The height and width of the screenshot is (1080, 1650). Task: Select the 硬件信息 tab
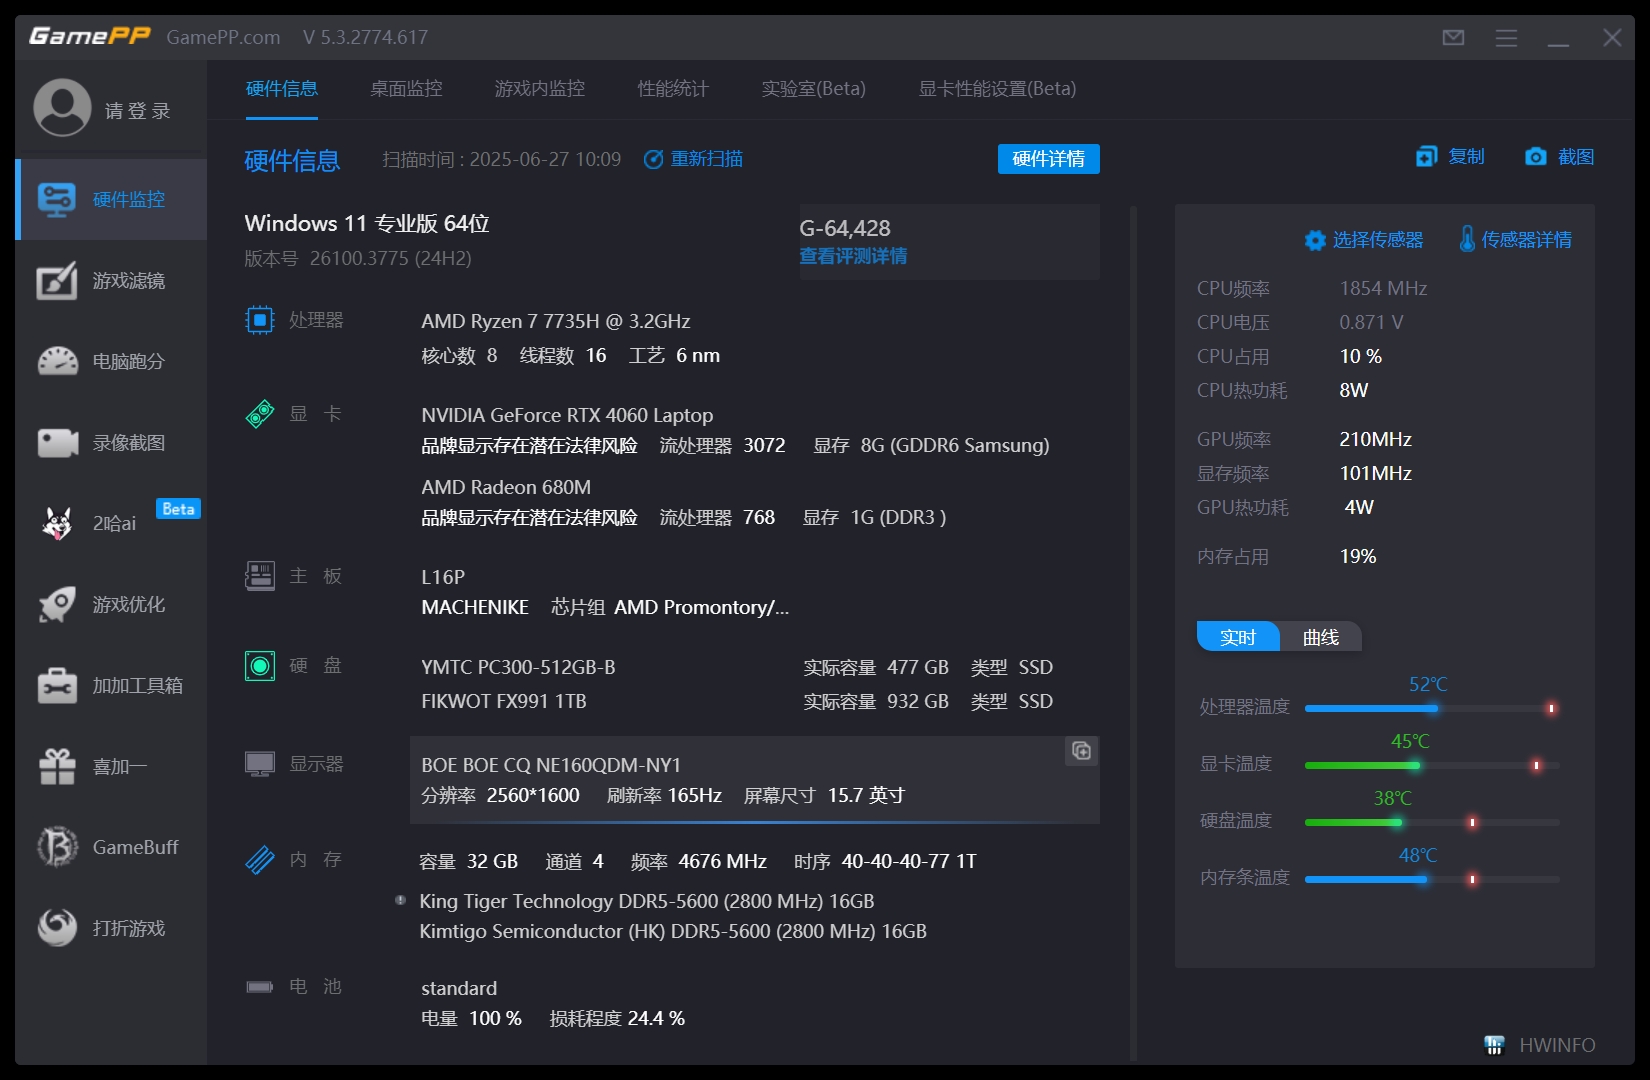point(282,89)
